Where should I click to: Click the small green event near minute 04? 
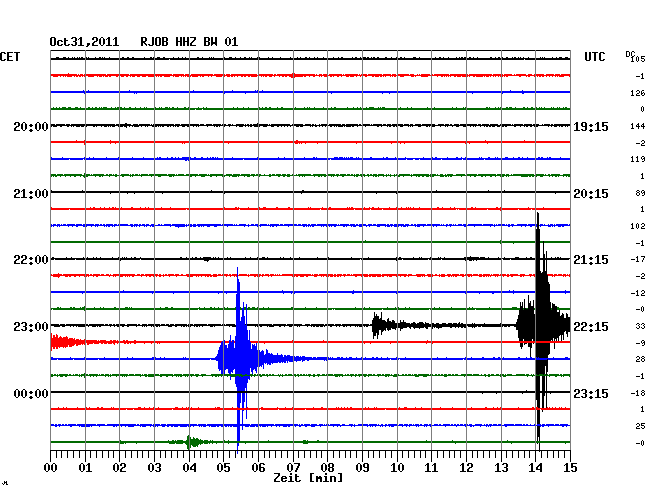pos(190,442)
